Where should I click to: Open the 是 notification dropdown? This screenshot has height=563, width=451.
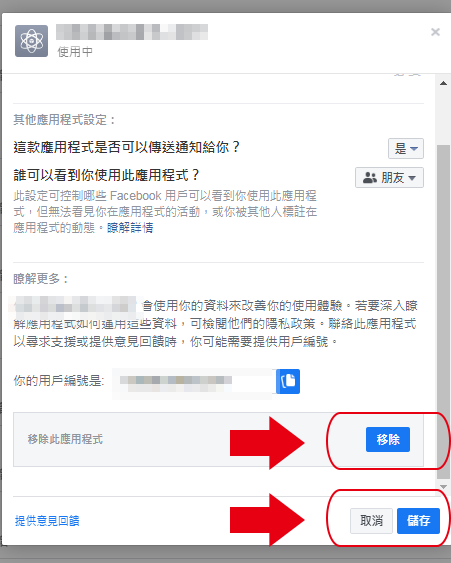(x=406, y=148)
